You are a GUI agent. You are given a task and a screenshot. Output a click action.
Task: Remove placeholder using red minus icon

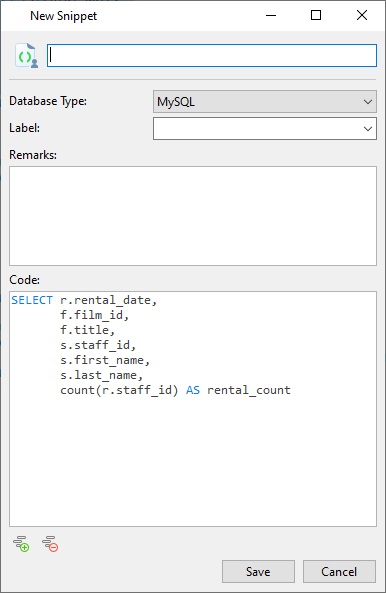50,544
